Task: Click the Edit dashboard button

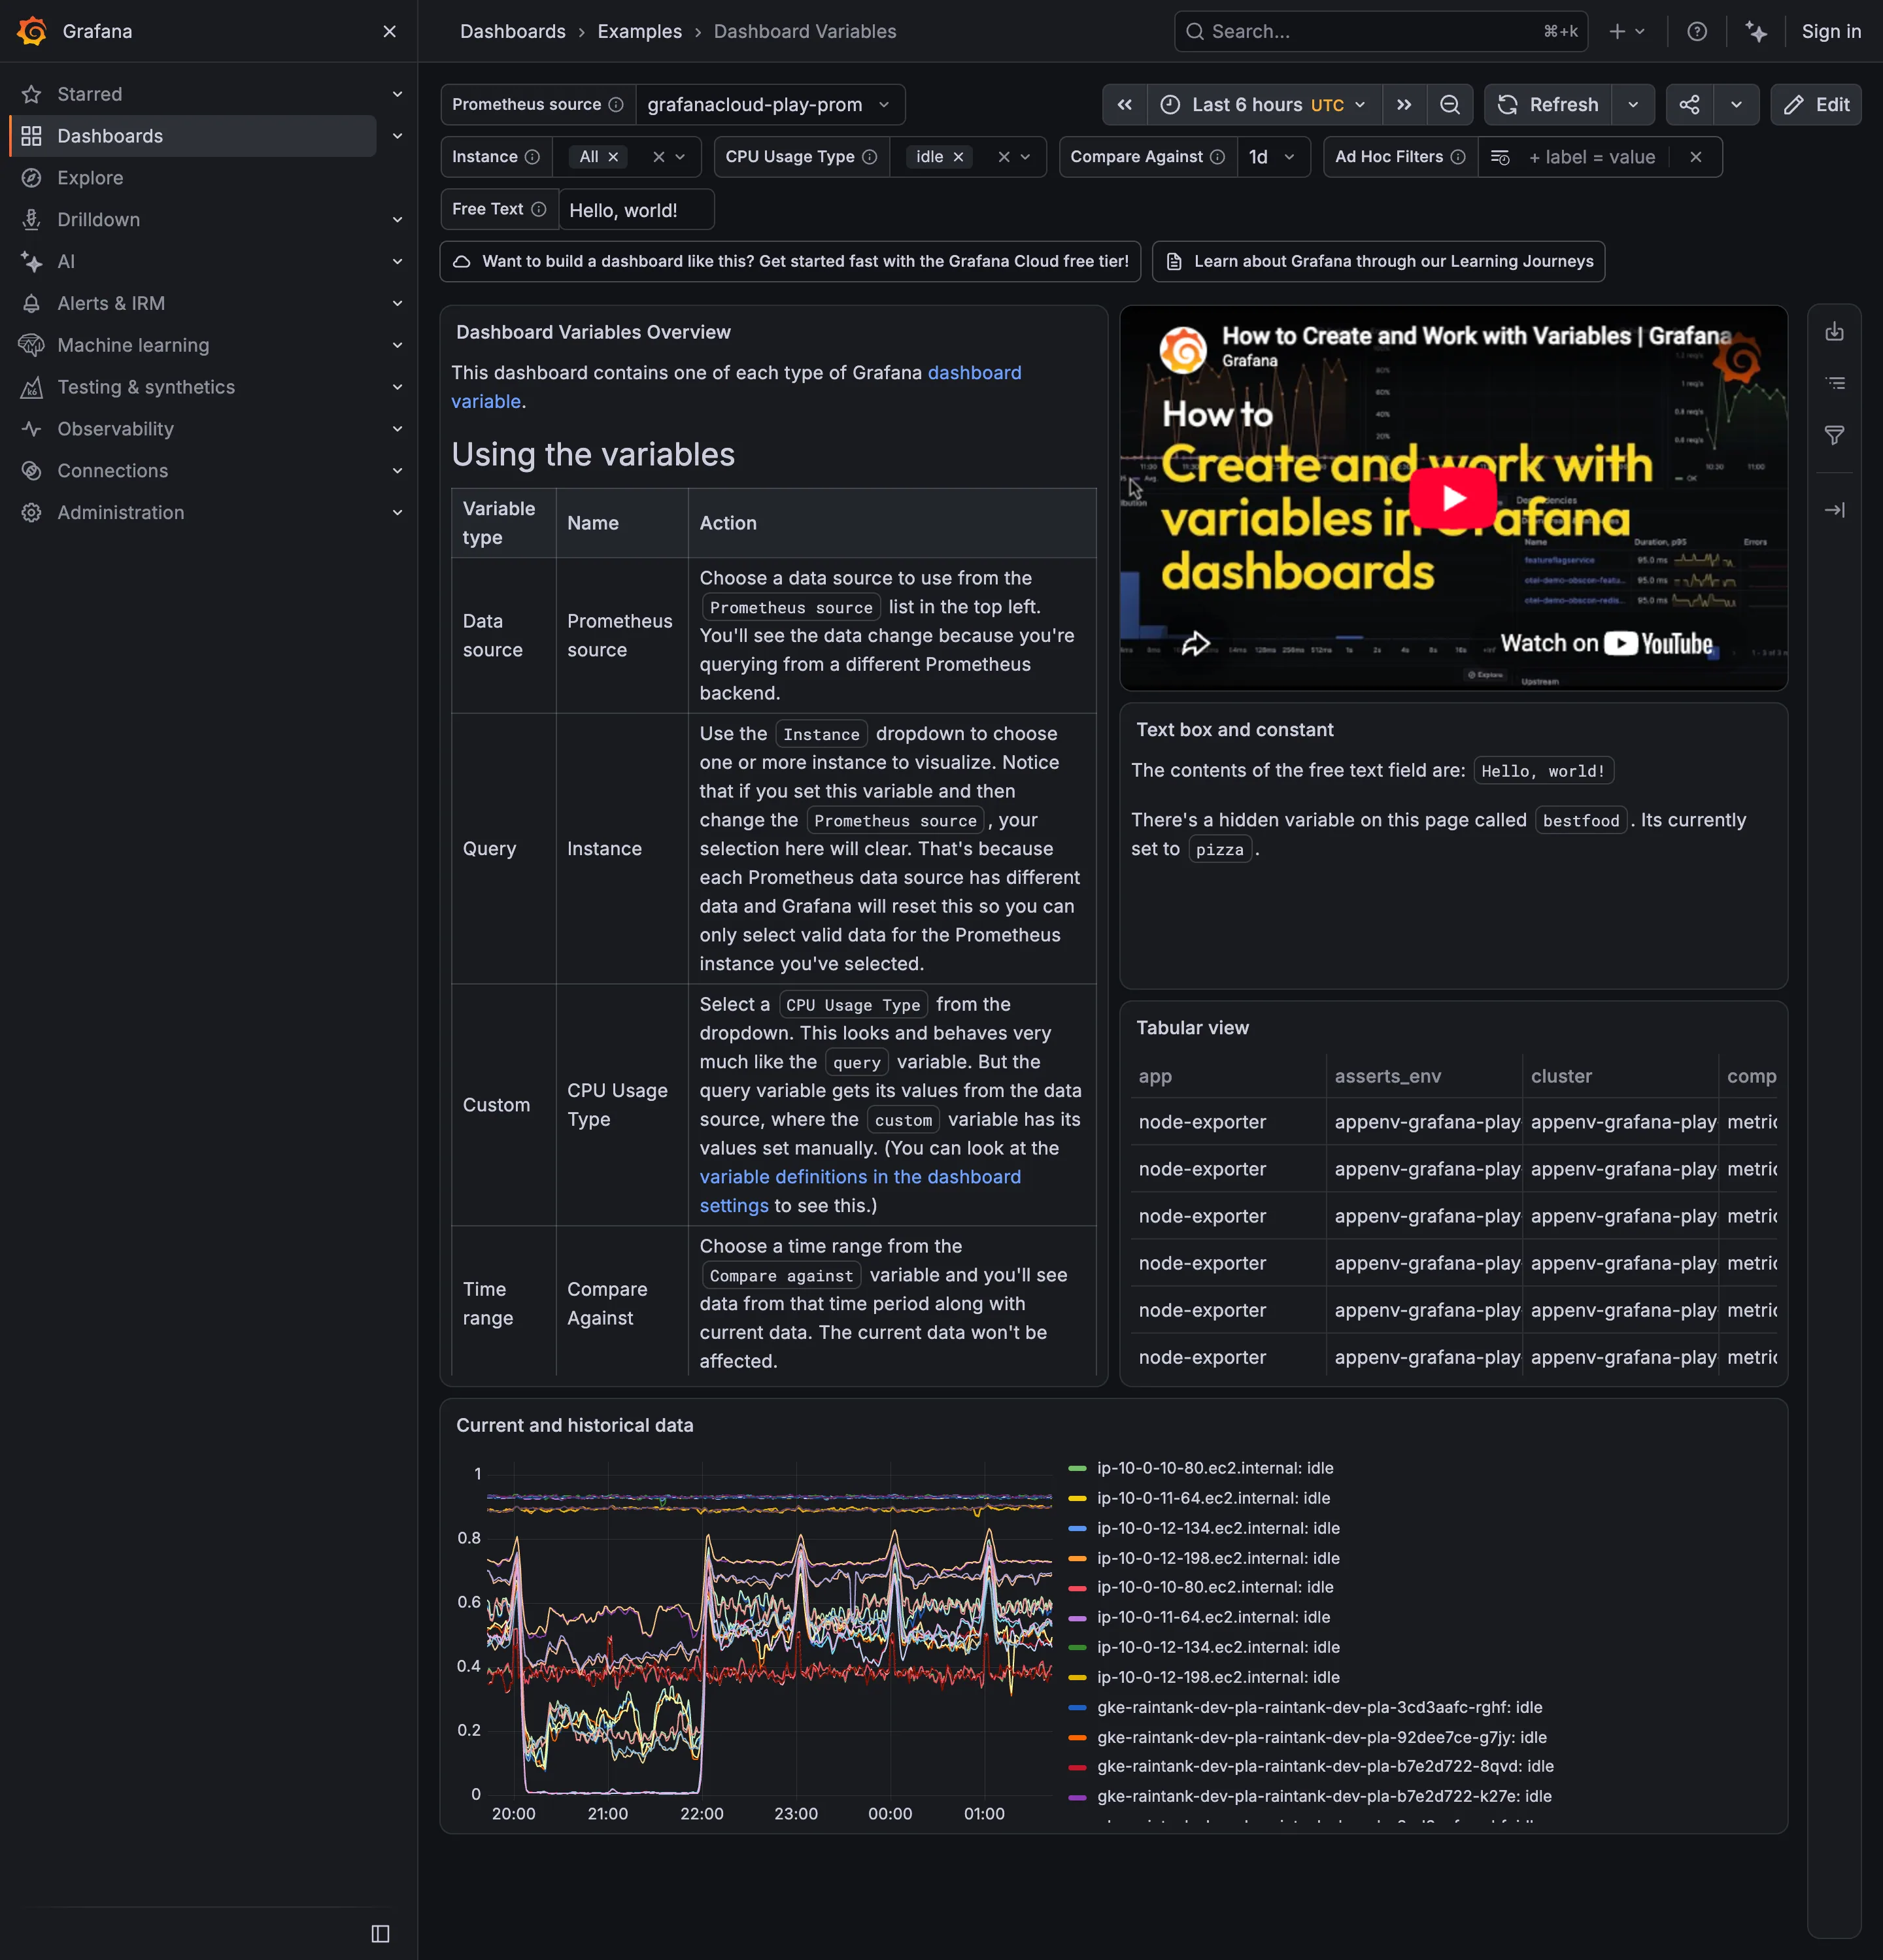Action: [x=1816, y=105]
